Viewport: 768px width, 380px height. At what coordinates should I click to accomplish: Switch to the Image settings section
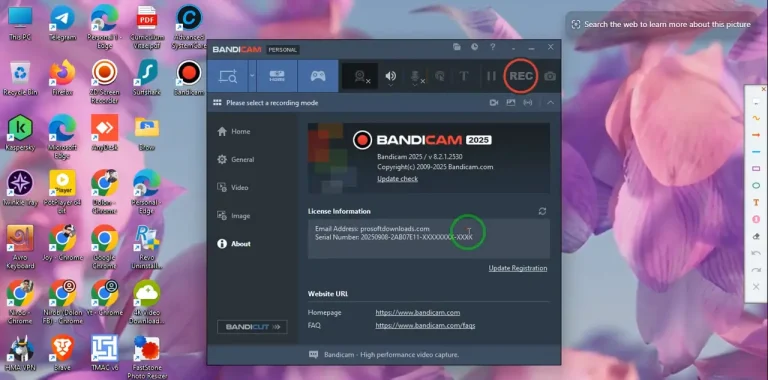tap(234, 215)
